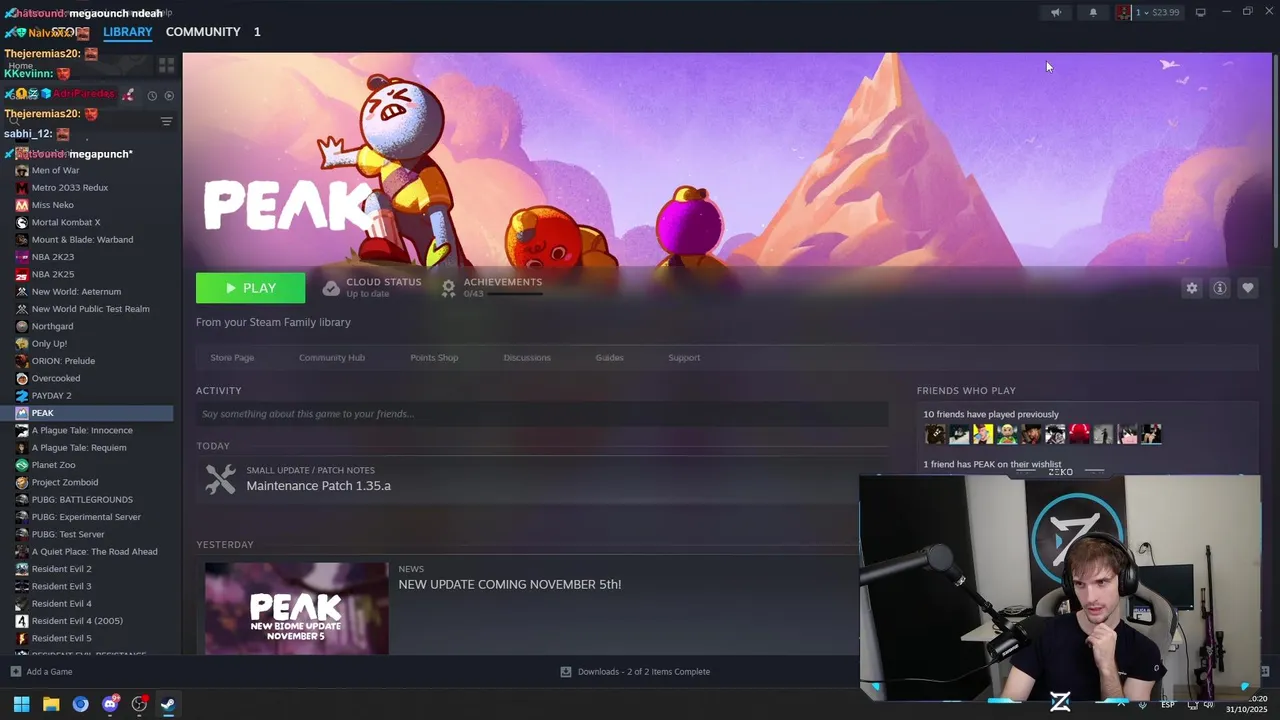Open Maintenance Patch 1.35.a notes
The width and height of the screenshot is (1280, 720).
(319, 486)
